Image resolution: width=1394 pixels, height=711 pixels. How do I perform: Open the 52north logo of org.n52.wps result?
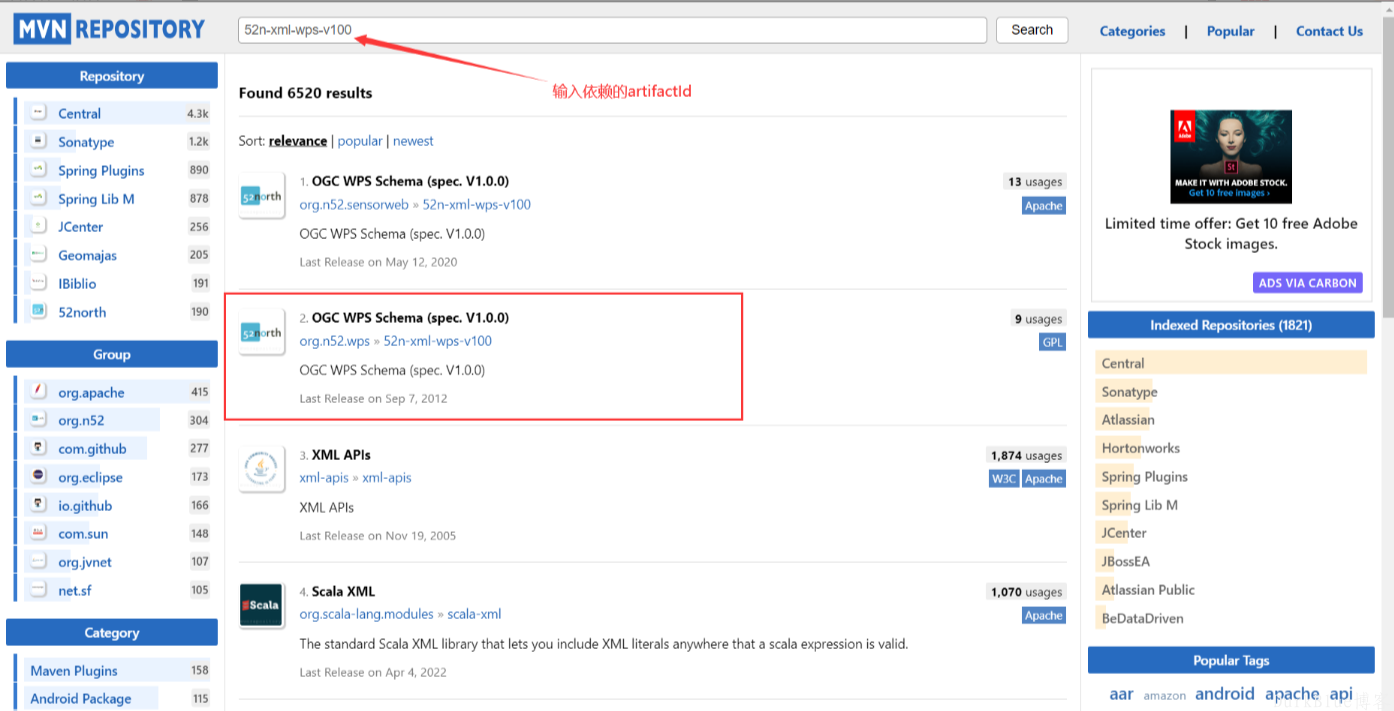tap(262, 333)
